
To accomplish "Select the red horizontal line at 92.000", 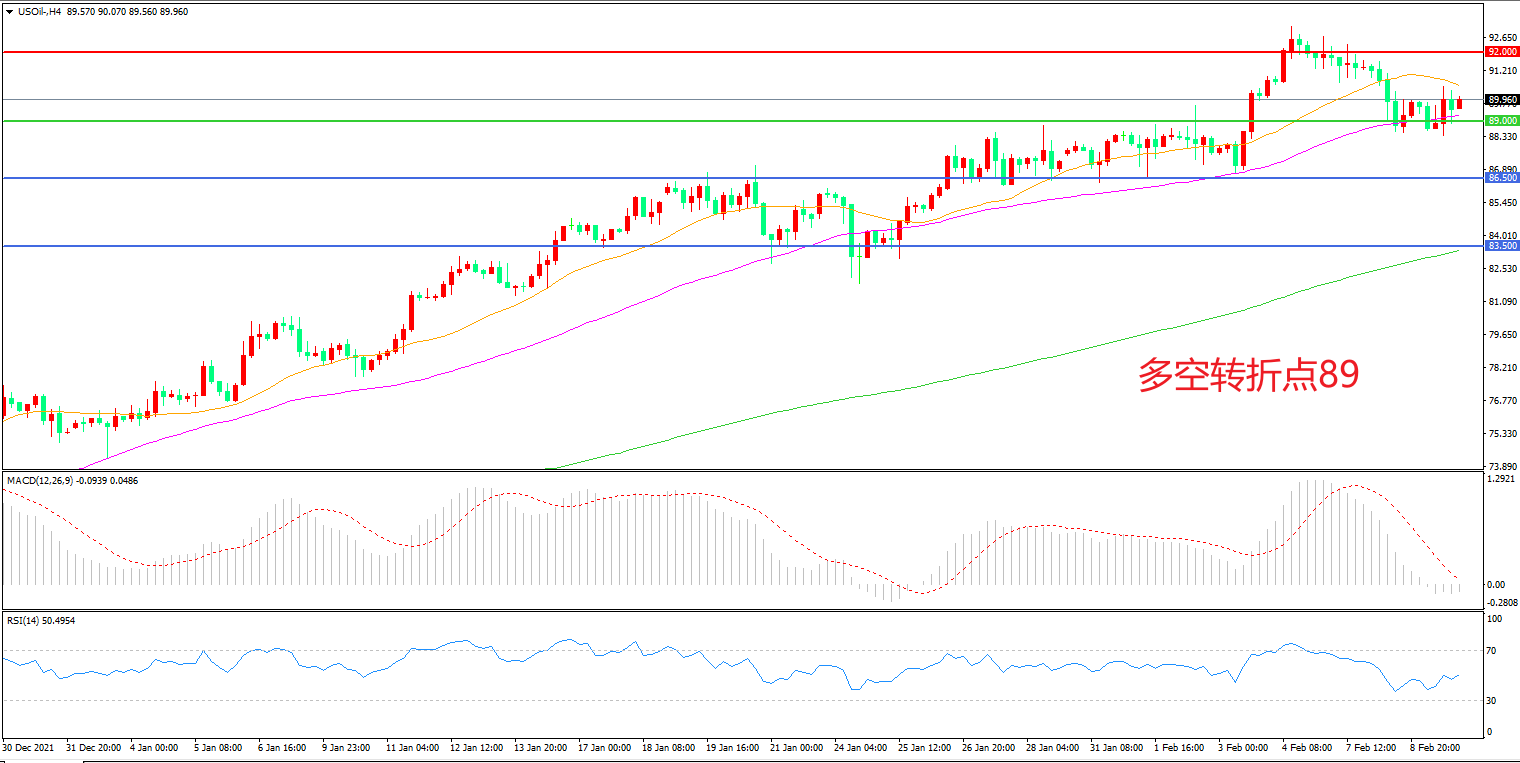I will tap(700, 51).
